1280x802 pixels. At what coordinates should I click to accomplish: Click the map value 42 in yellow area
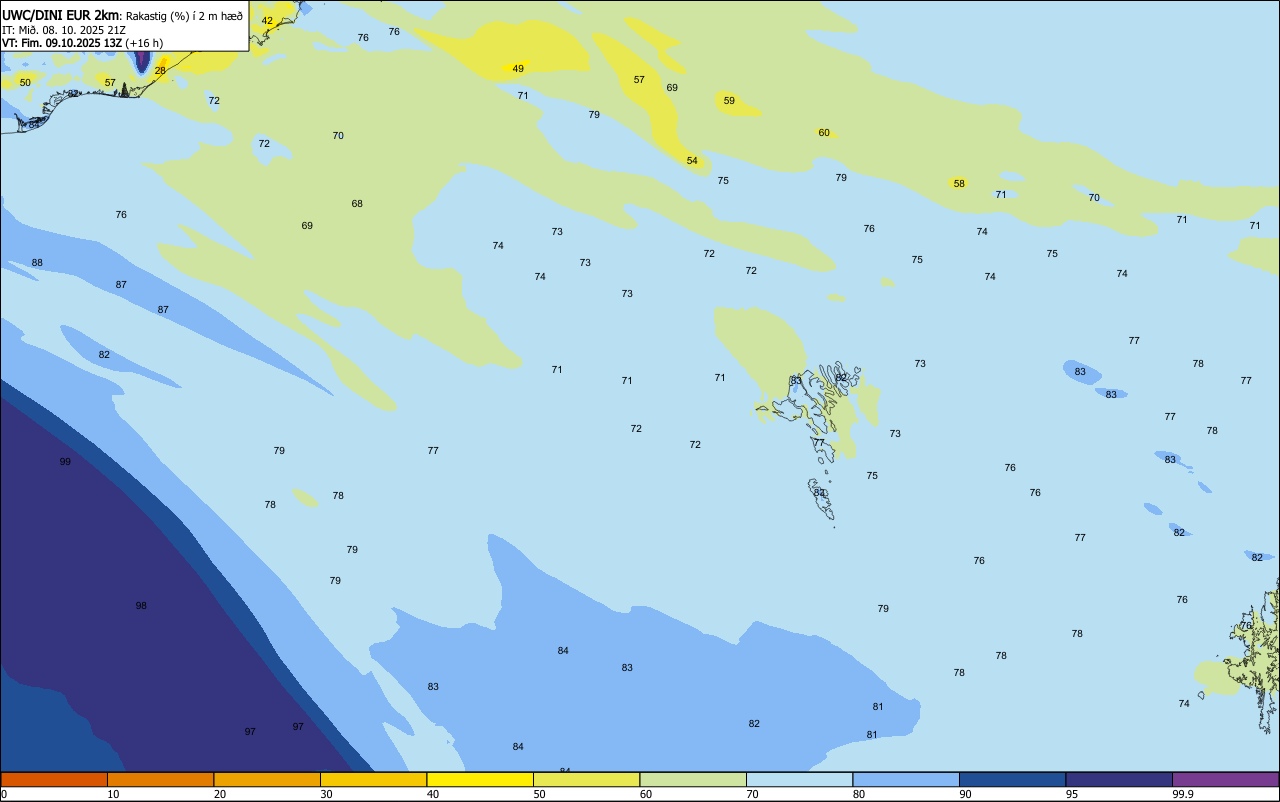(267, 21)
